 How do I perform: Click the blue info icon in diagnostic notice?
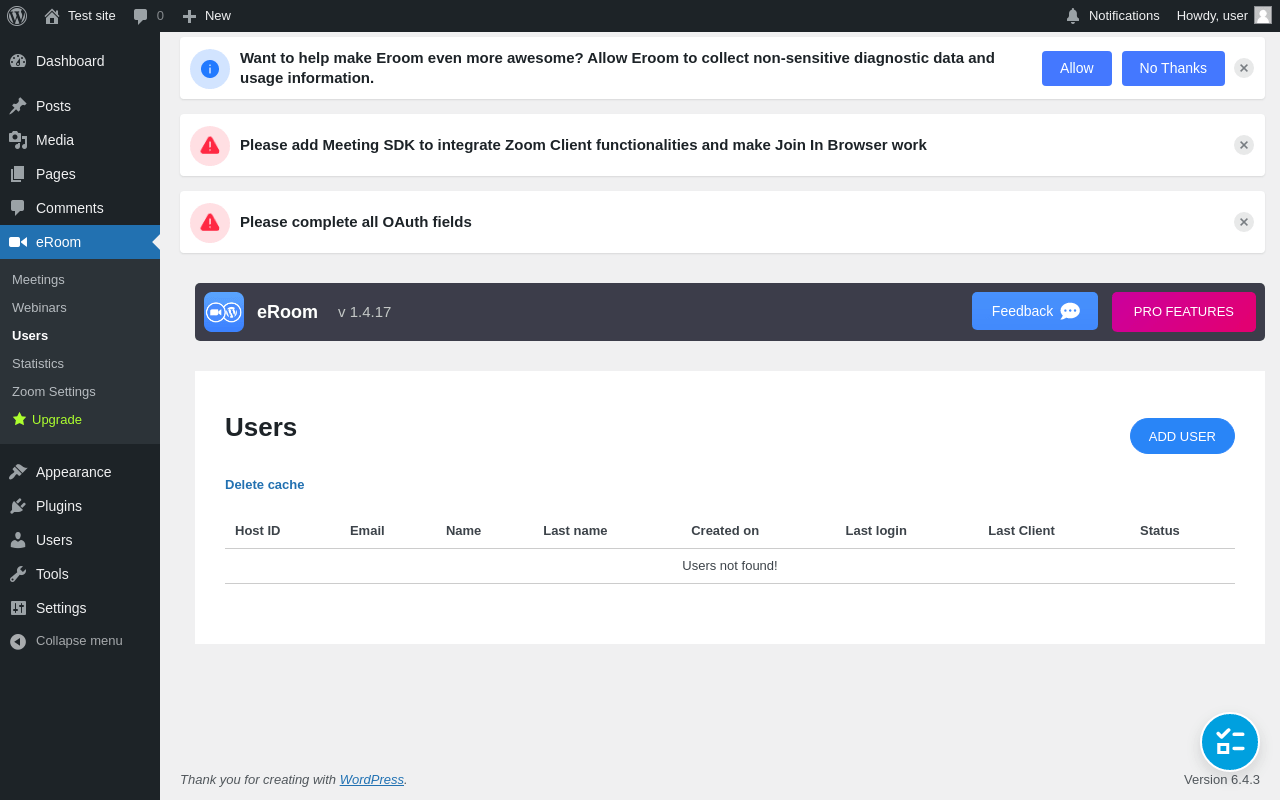[210, 69]
